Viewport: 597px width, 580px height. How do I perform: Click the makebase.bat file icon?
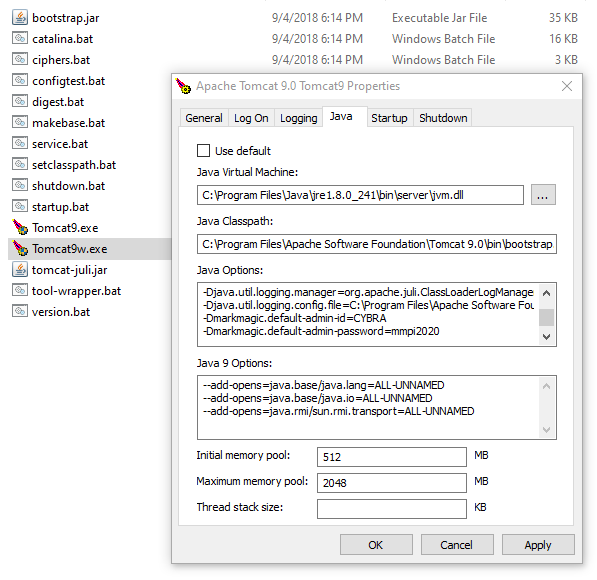pos(20,122)
